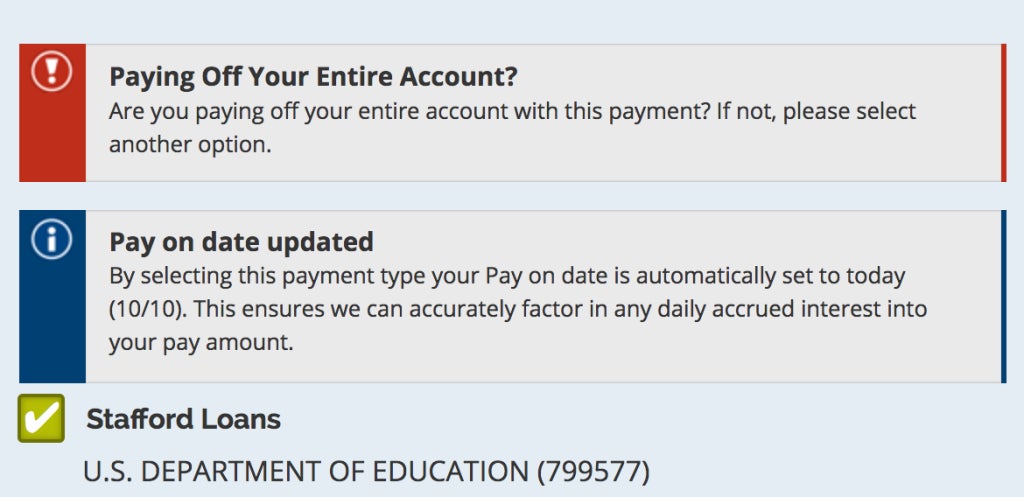Click 'your pay amount.' at the info message end
This screenshot has width=1024, height=497.
[x=201, y=343]
